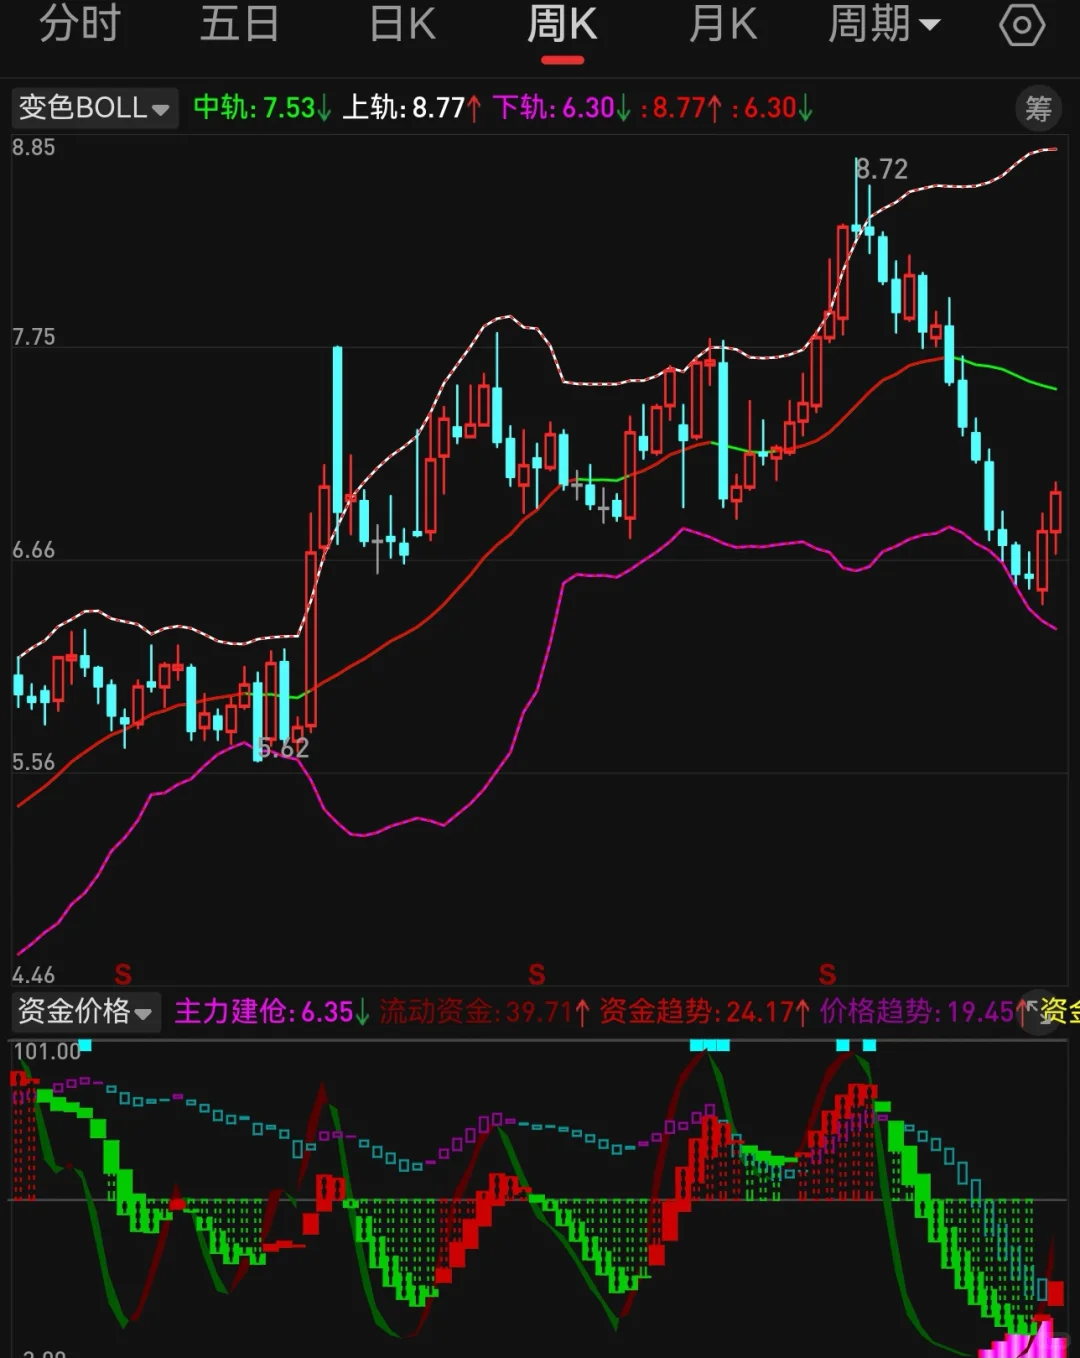1080x1358 pixels.
Task: Click the 4.46 axis label
Action: pos(34,974)
